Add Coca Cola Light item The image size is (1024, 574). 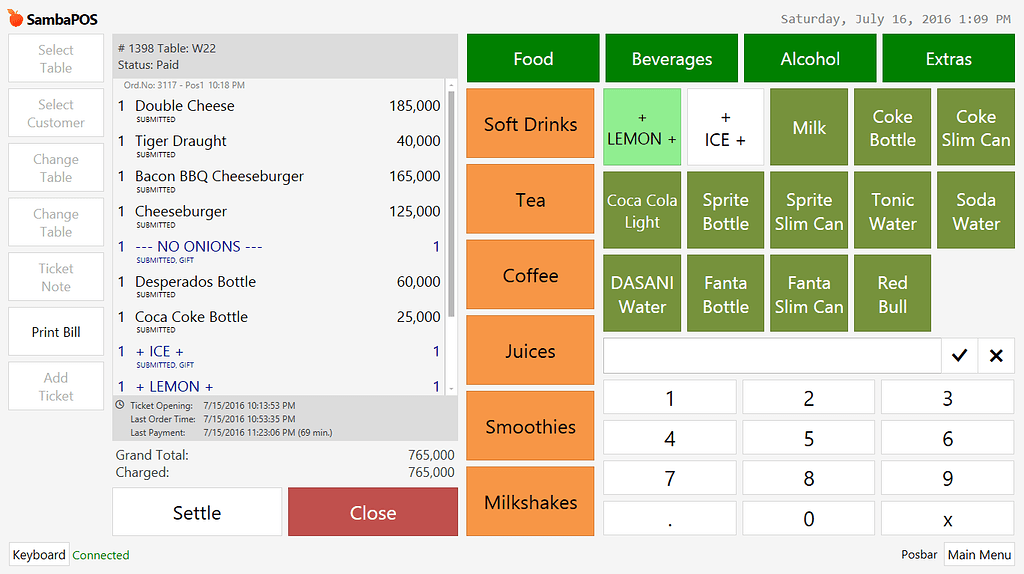coord(642,210)
